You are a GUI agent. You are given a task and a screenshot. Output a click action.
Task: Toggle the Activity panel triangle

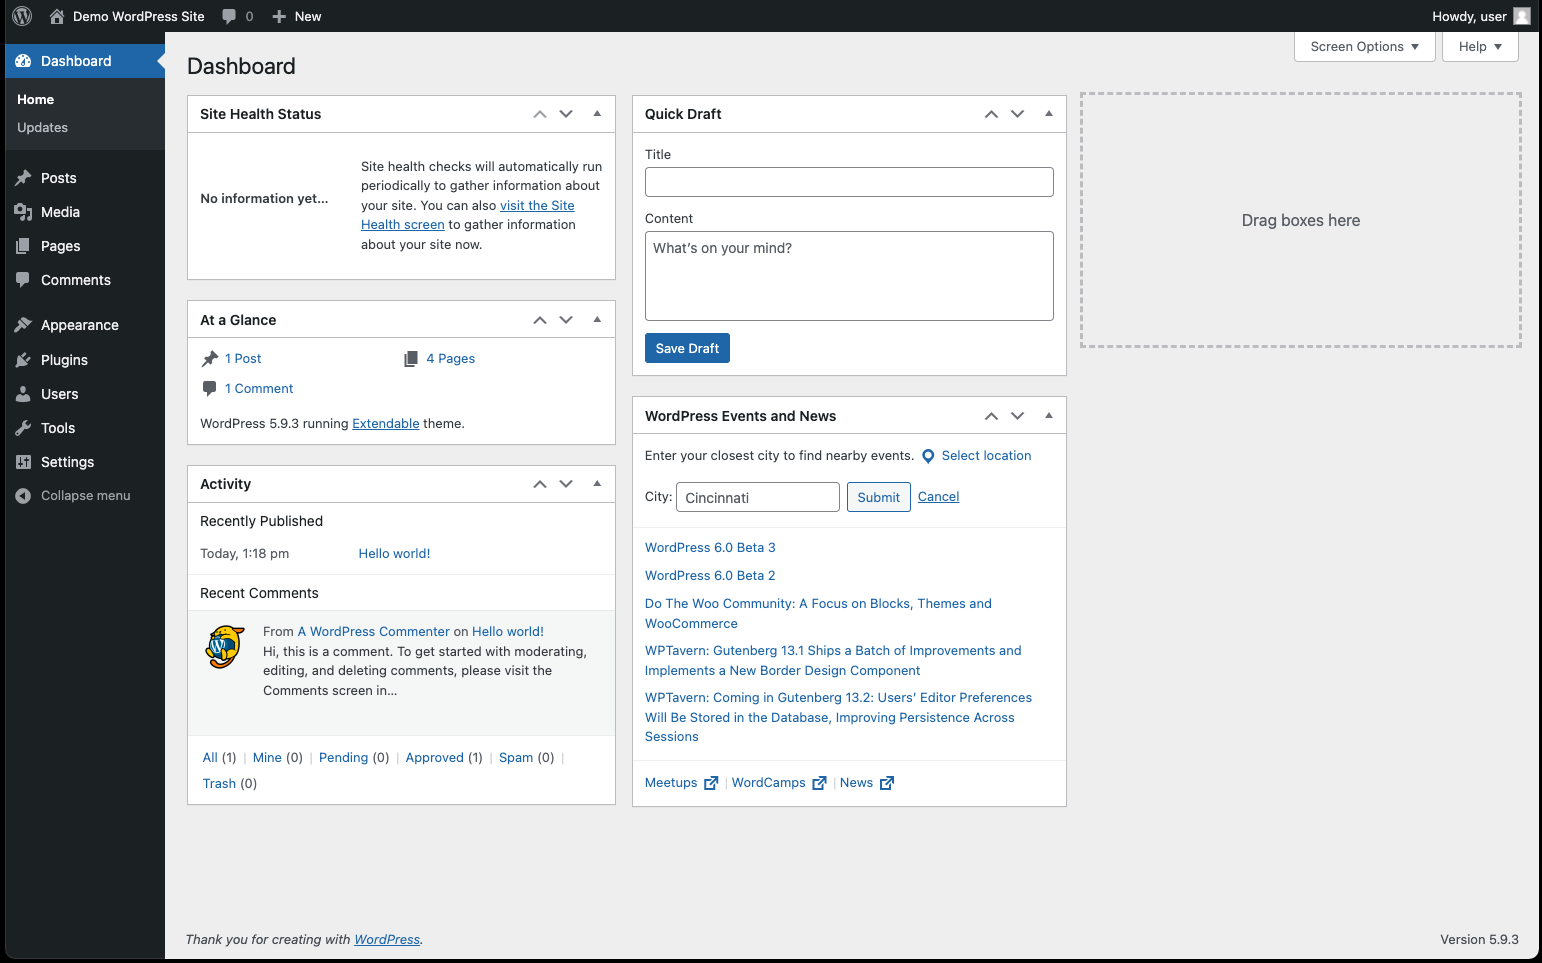[x=597, y=484]
